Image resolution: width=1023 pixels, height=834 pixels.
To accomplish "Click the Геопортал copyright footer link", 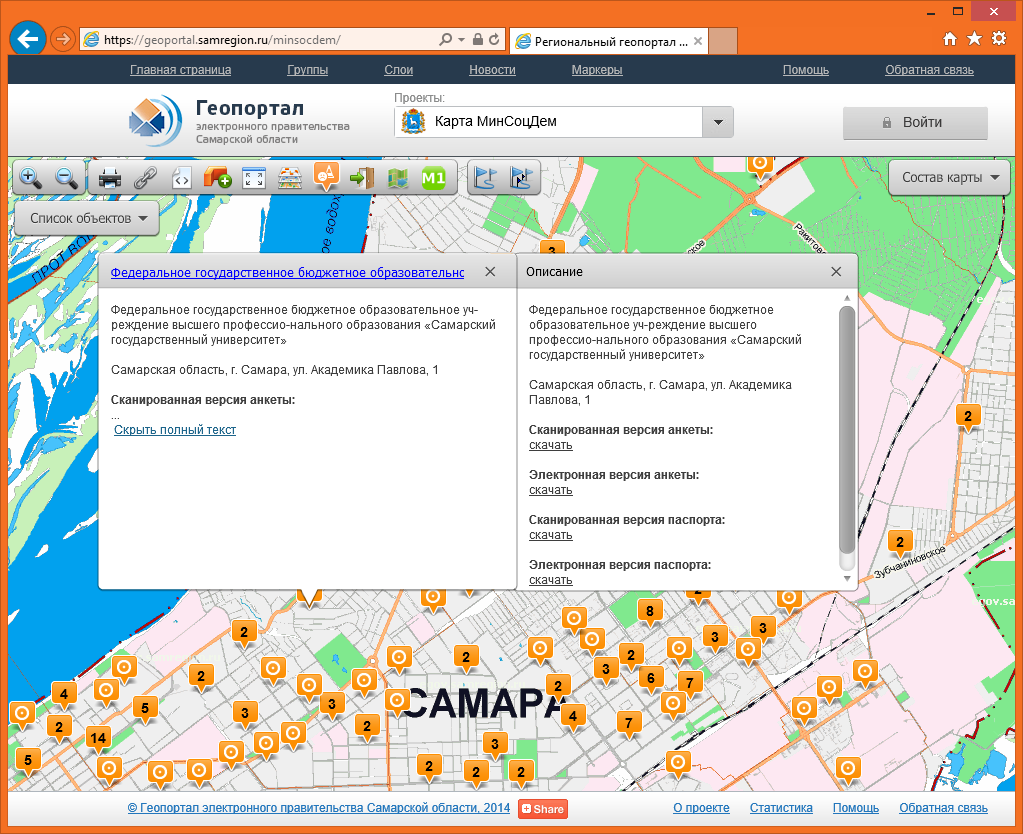I will tap(319, 808).
